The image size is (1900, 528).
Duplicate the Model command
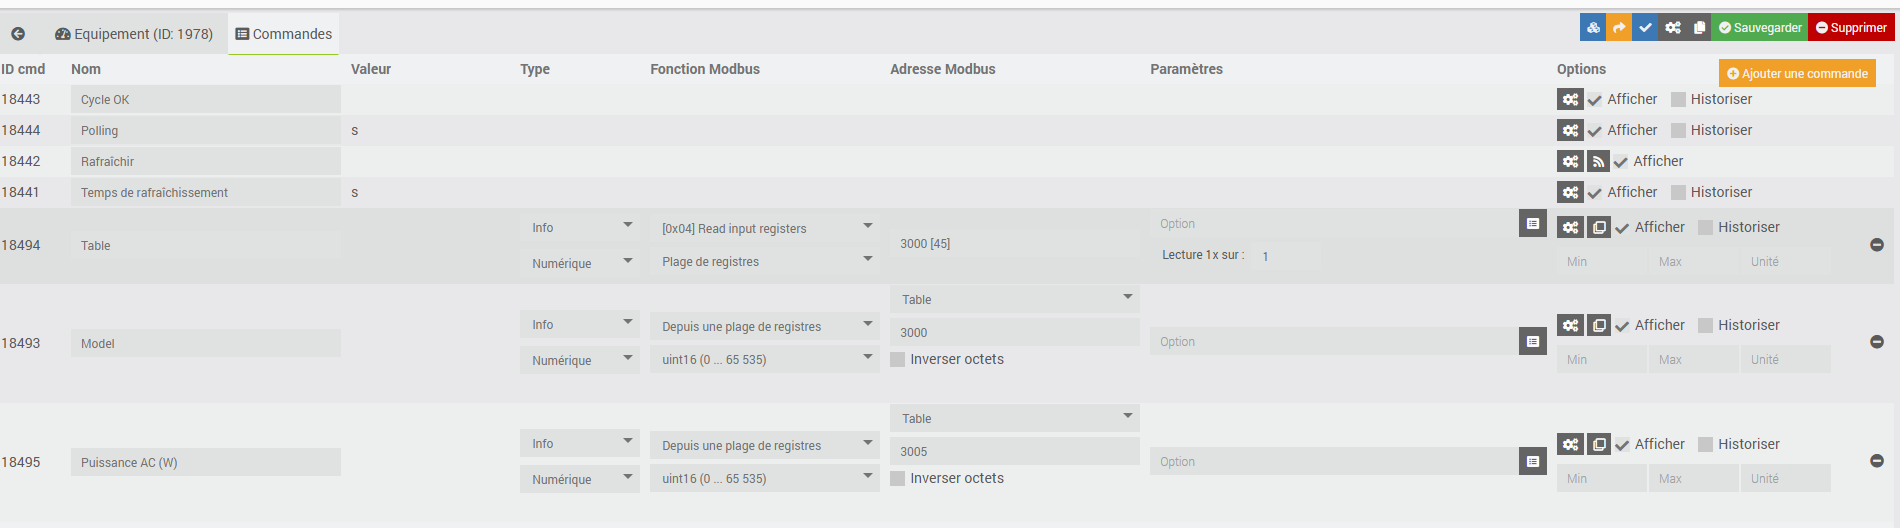(x=1599, y=325)
